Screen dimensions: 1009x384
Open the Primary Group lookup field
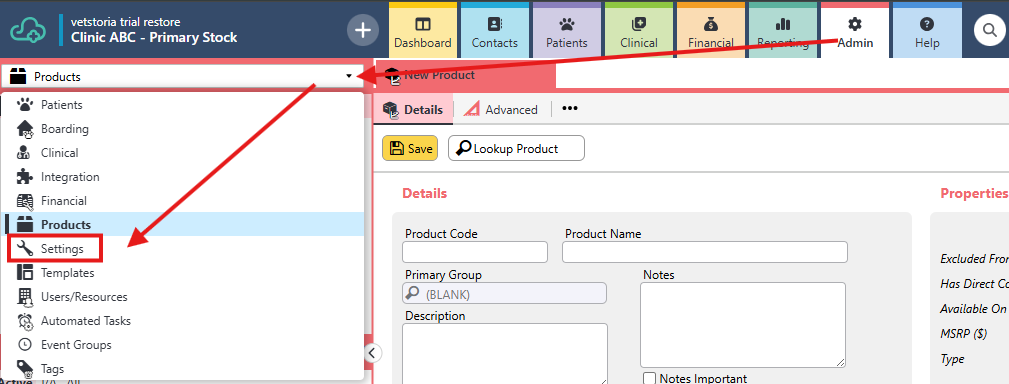tap(504, 293)
